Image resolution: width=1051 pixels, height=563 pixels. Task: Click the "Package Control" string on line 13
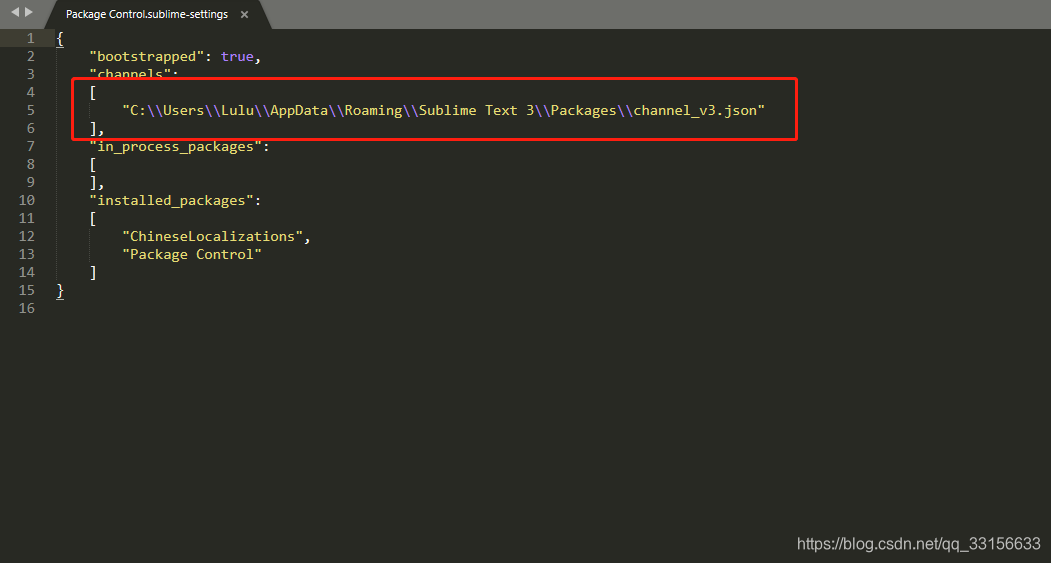click(x=192, y=254)
